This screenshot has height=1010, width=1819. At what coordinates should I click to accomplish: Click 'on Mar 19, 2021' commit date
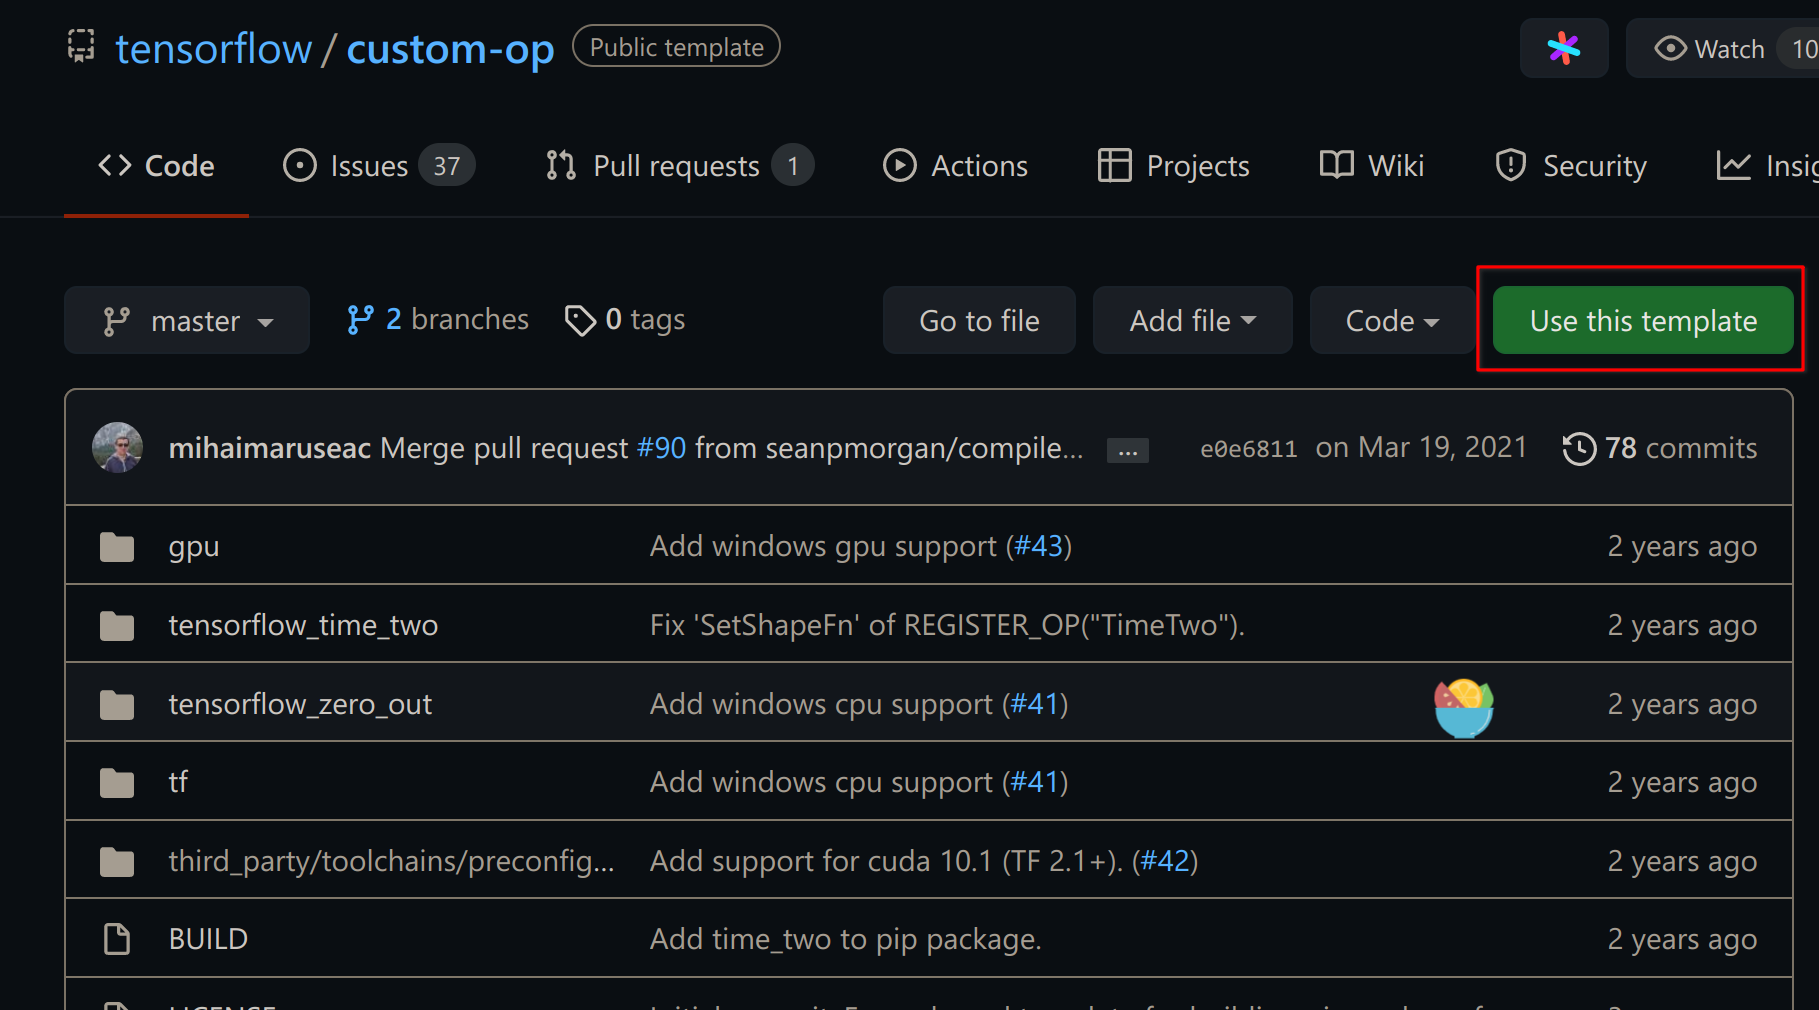tap(1421, 447)
